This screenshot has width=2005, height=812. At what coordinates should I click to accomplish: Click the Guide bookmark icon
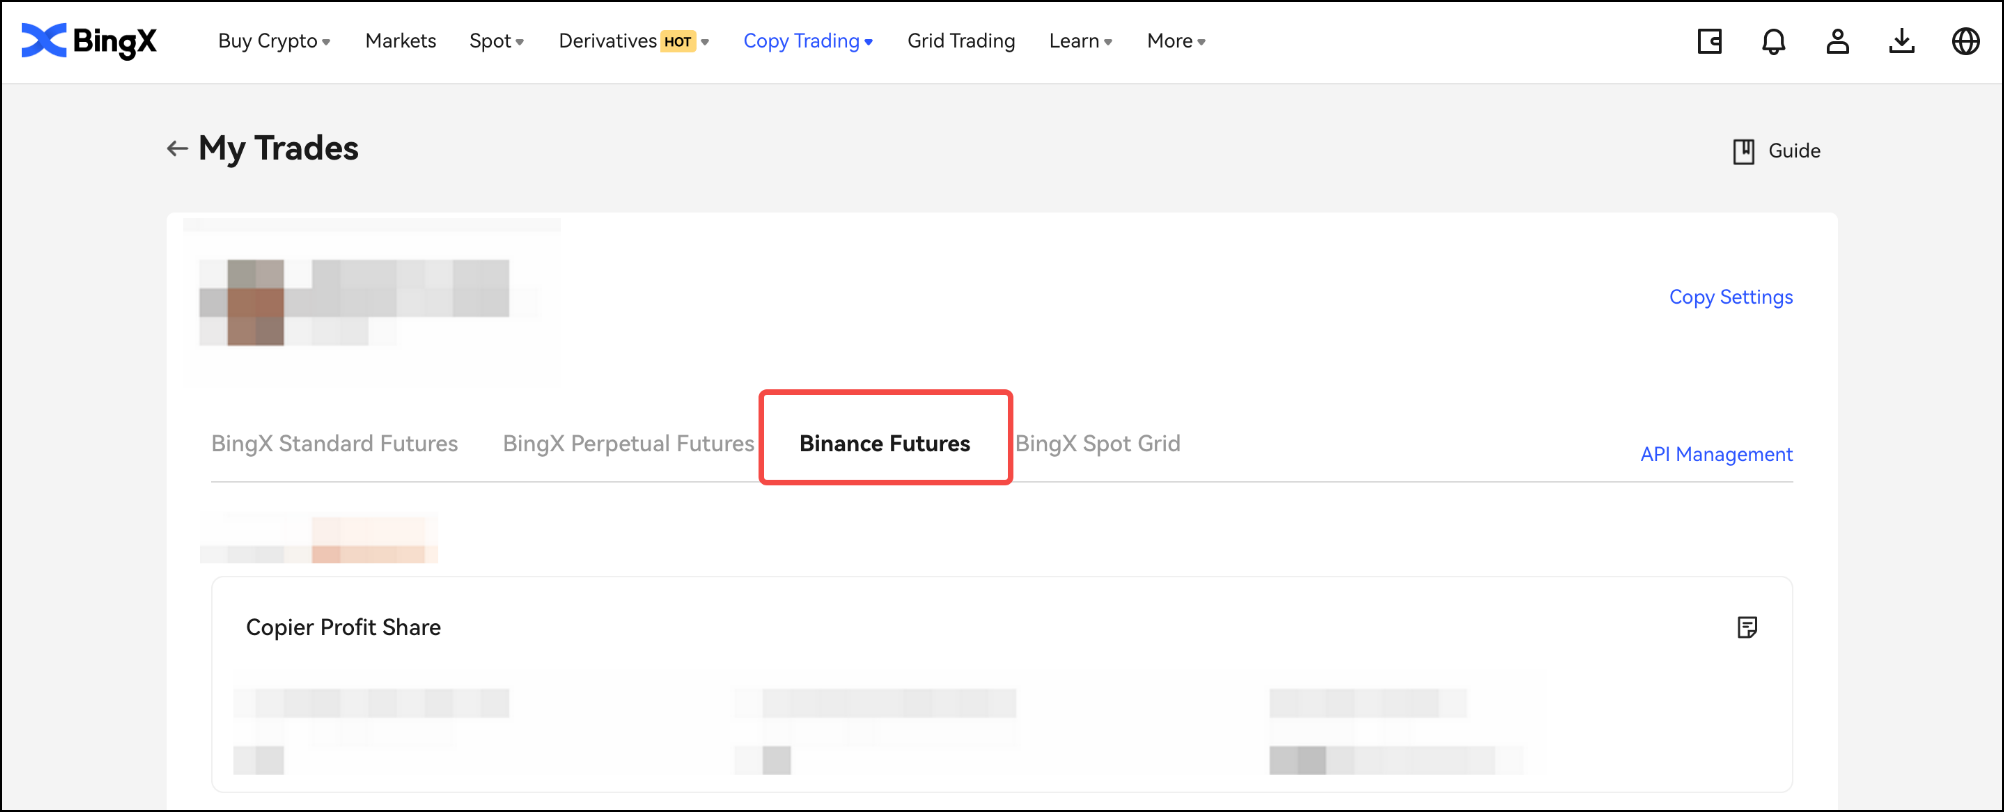pyautogui.click(x=1744, y=151)
